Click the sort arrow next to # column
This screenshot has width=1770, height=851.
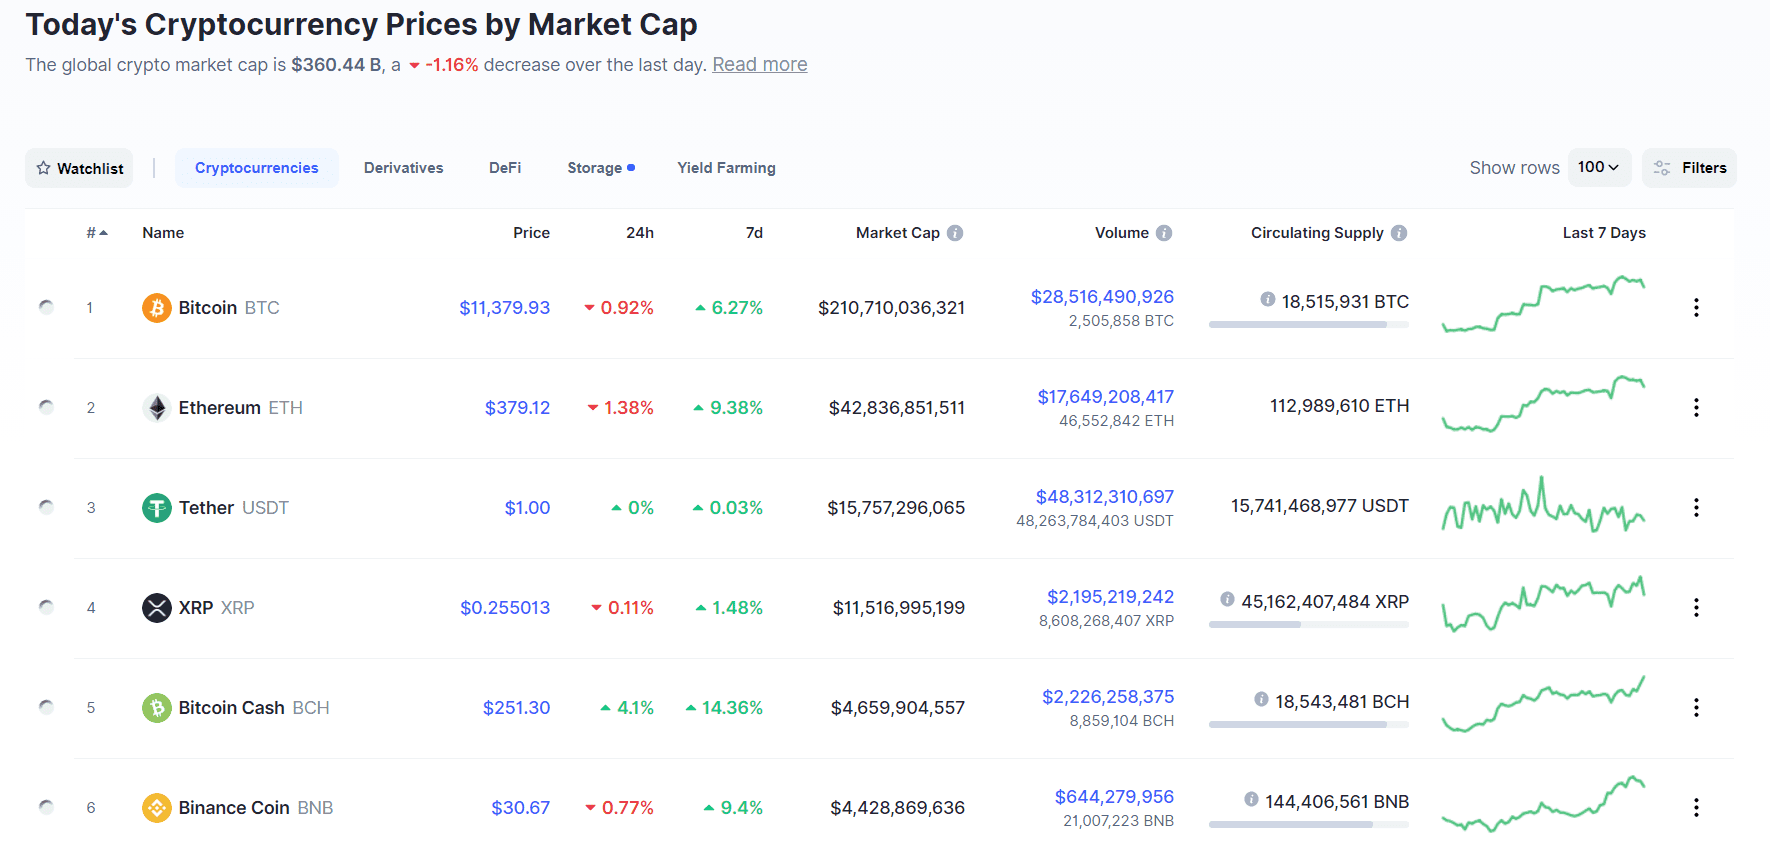coord(103,233)
